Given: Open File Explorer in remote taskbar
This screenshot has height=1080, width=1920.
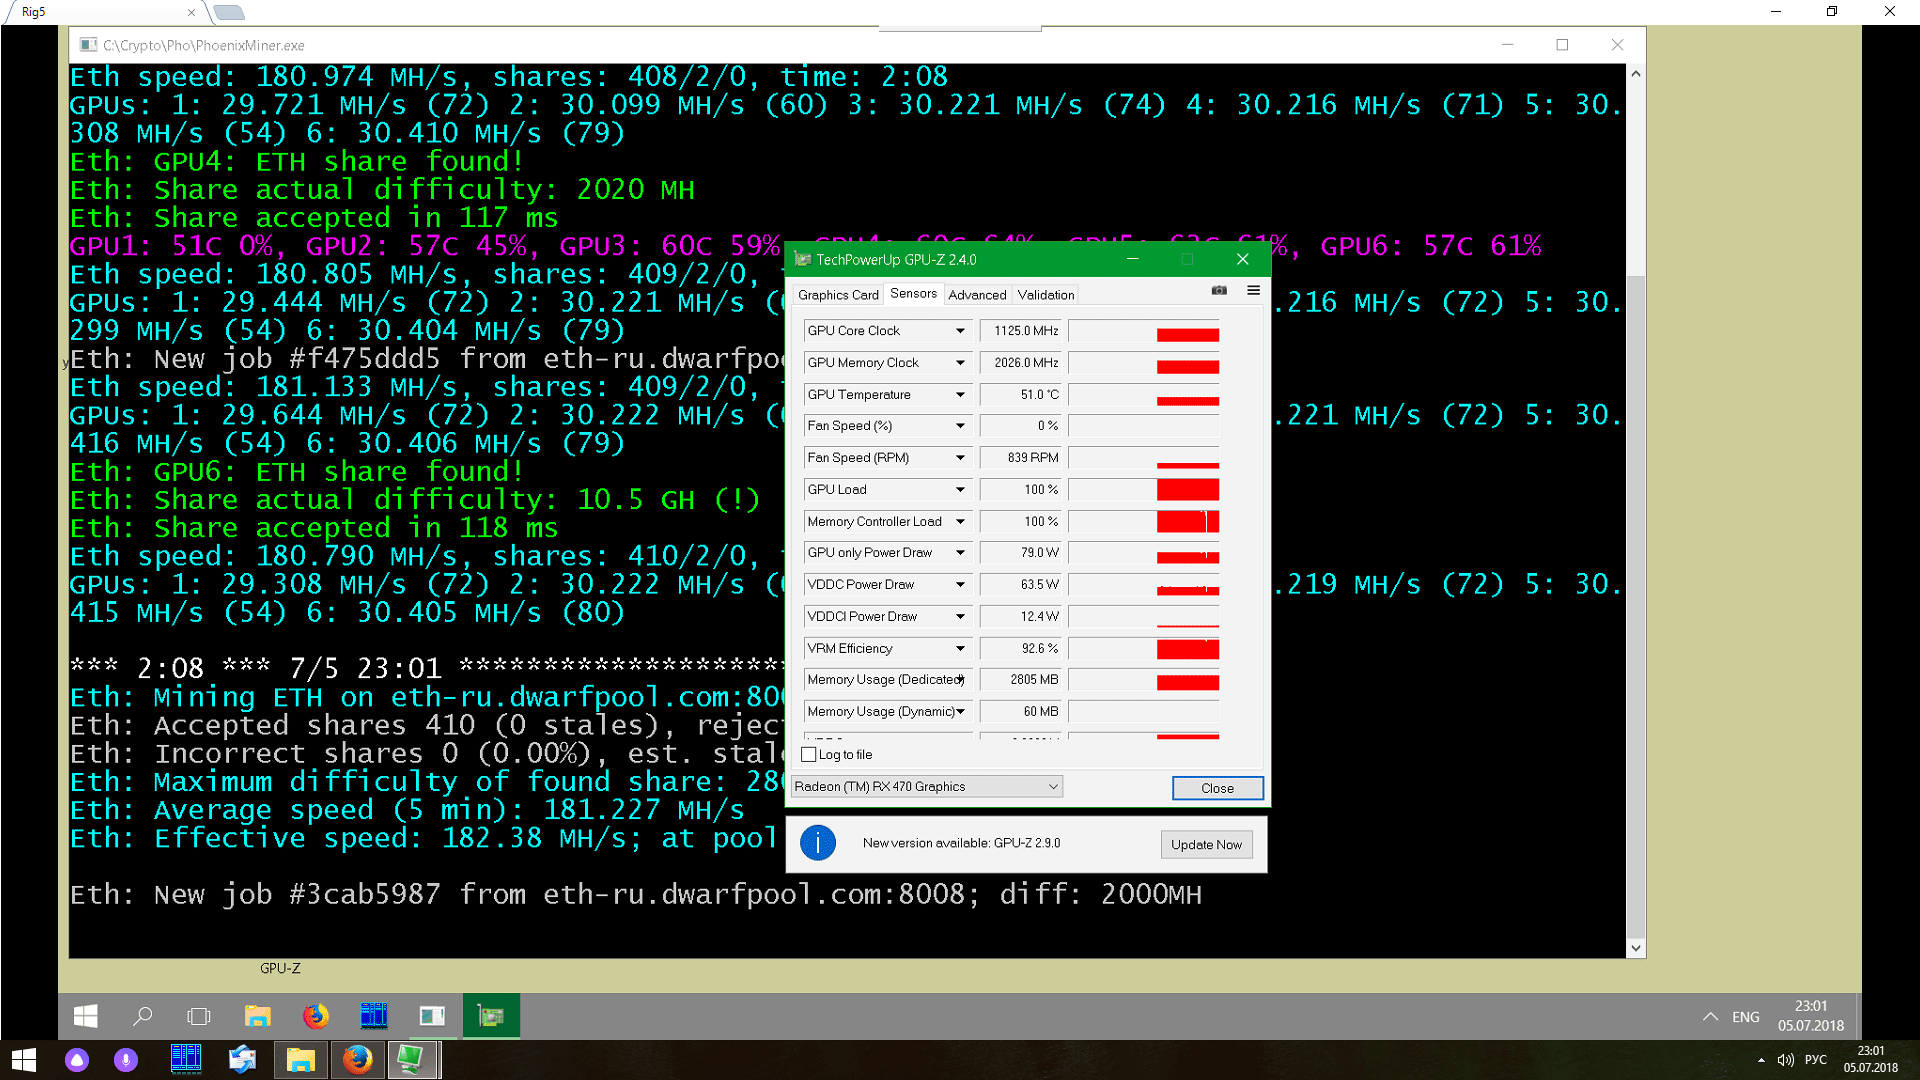Looking at the screenshot, I should pos(258,1016).
